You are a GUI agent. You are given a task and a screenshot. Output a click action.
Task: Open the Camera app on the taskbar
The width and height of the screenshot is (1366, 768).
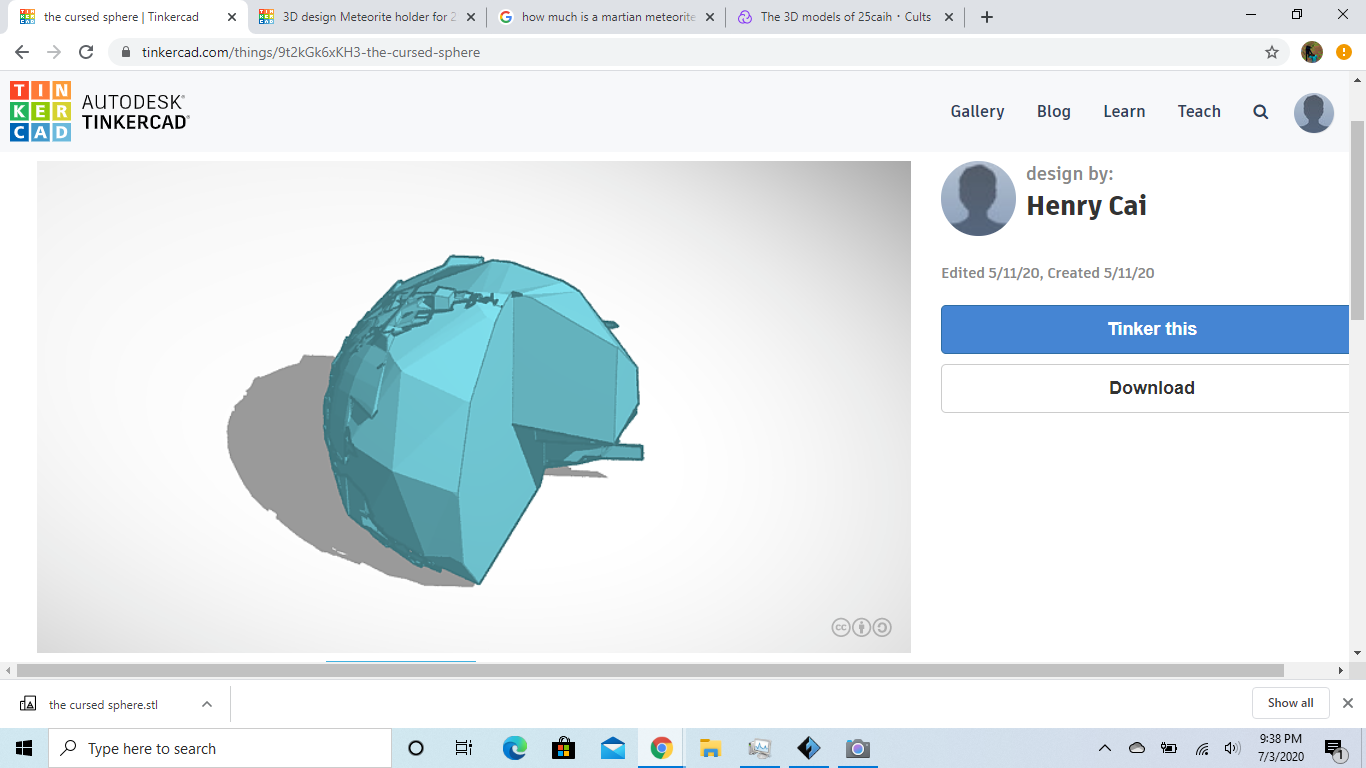(x=857, y=748)
